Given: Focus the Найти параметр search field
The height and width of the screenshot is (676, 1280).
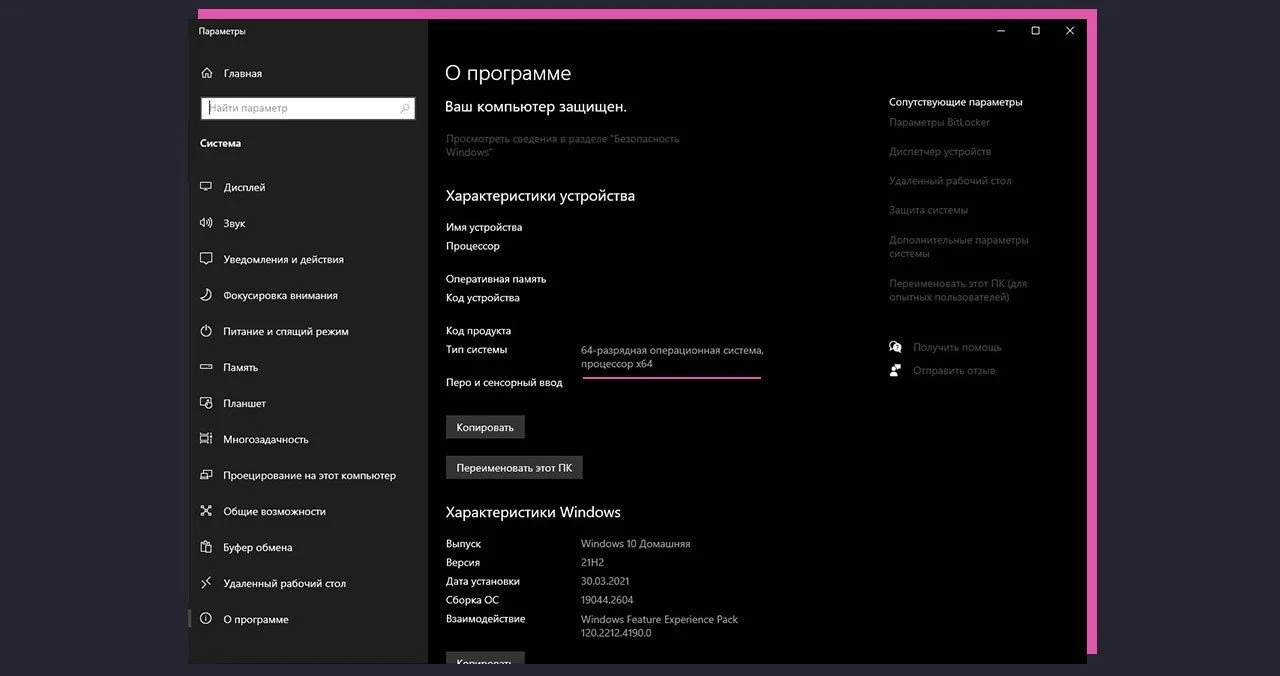Looking at the screenshot, I should coord(309,108).
